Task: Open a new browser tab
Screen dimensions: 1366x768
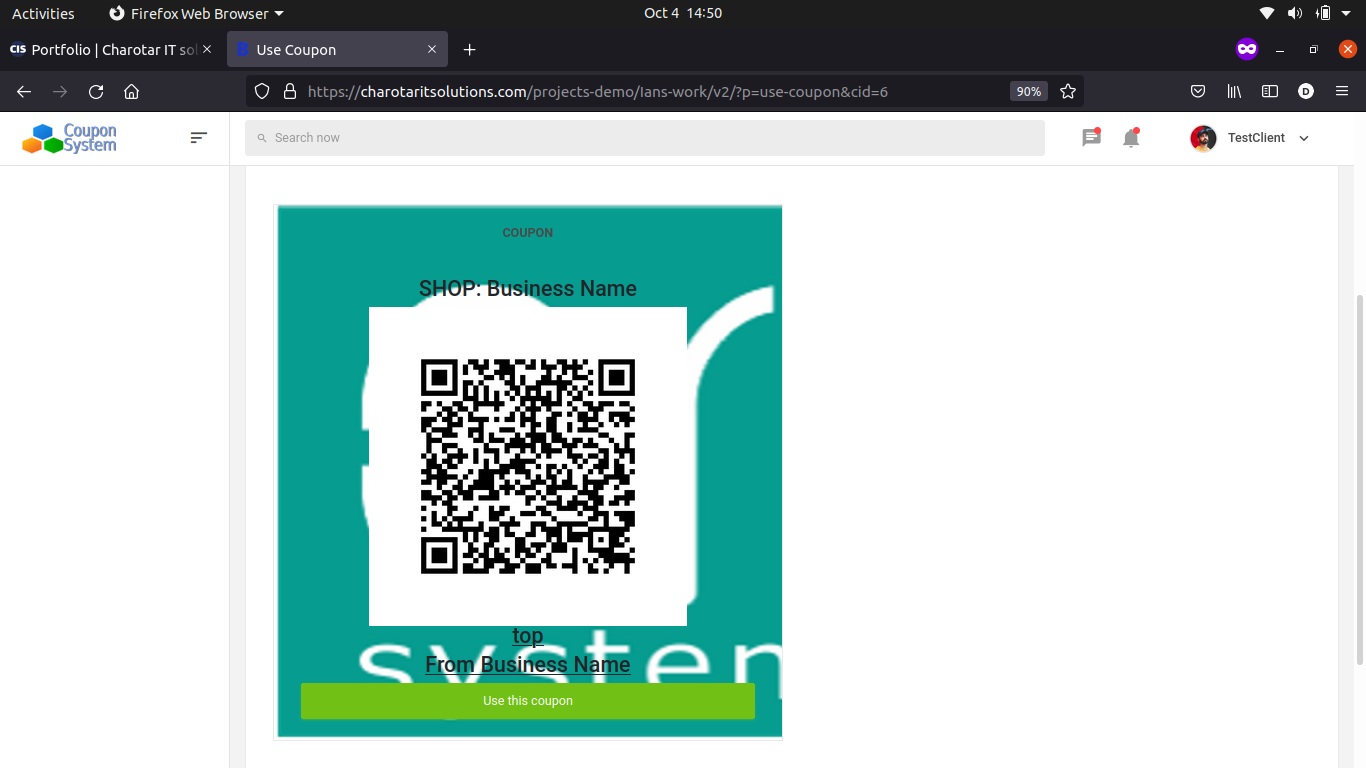Action: click(x=470, y=49)
